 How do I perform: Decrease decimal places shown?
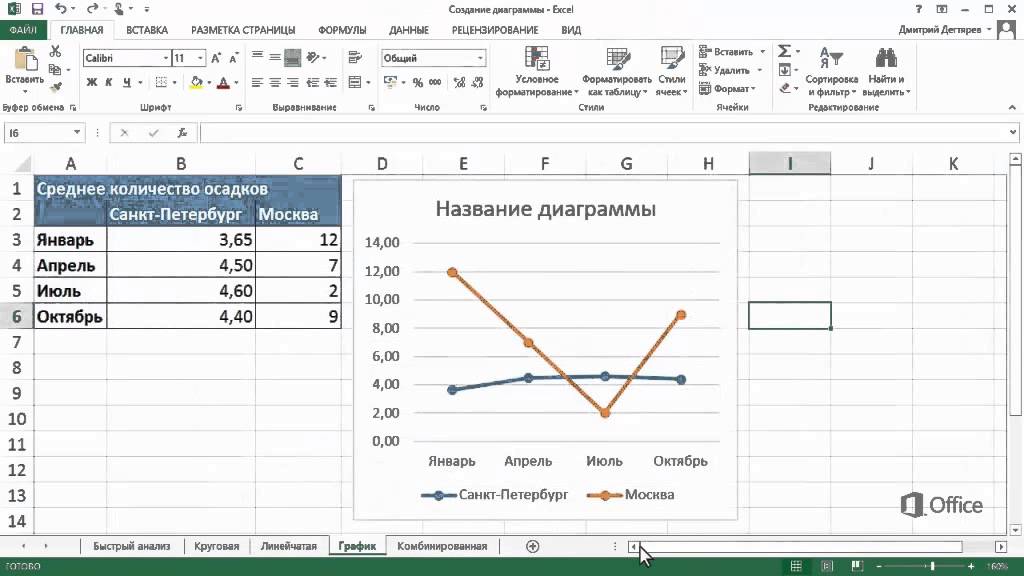477,82
